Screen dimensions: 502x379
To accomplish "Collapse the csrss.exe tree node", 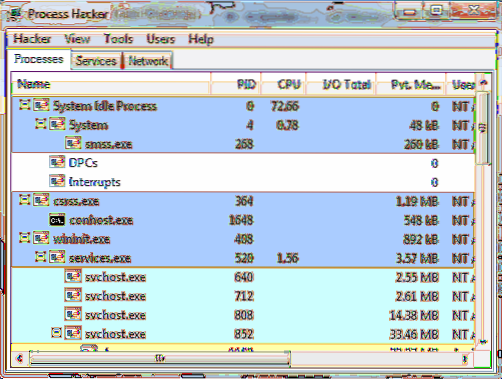I will [x=24, y=200].
